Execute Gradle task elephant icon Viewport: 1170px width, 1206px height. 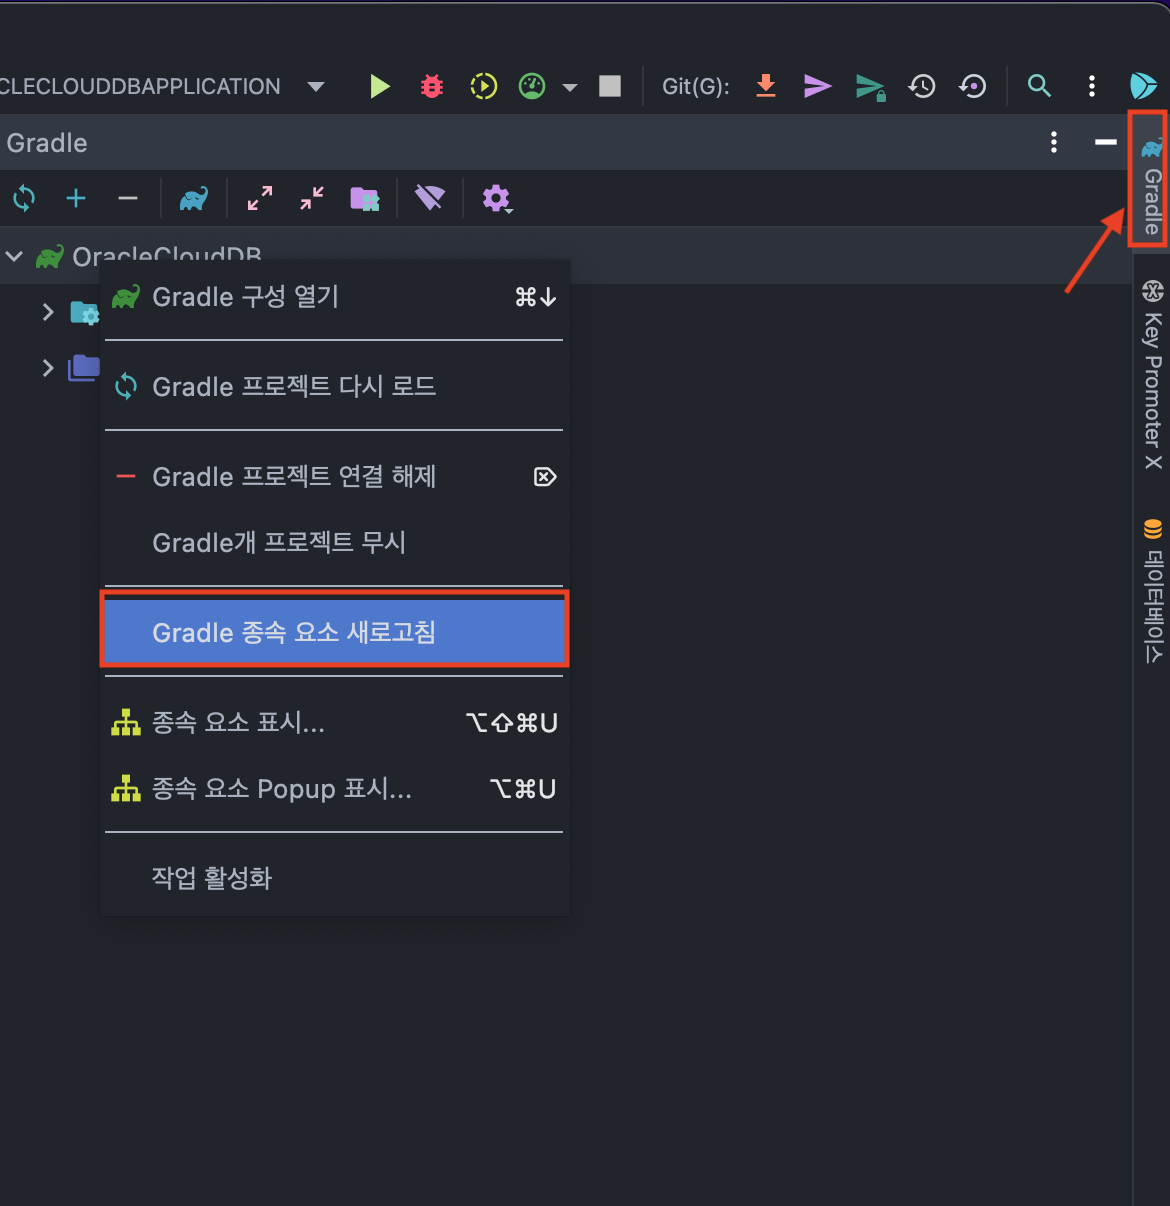click(193, 198)
